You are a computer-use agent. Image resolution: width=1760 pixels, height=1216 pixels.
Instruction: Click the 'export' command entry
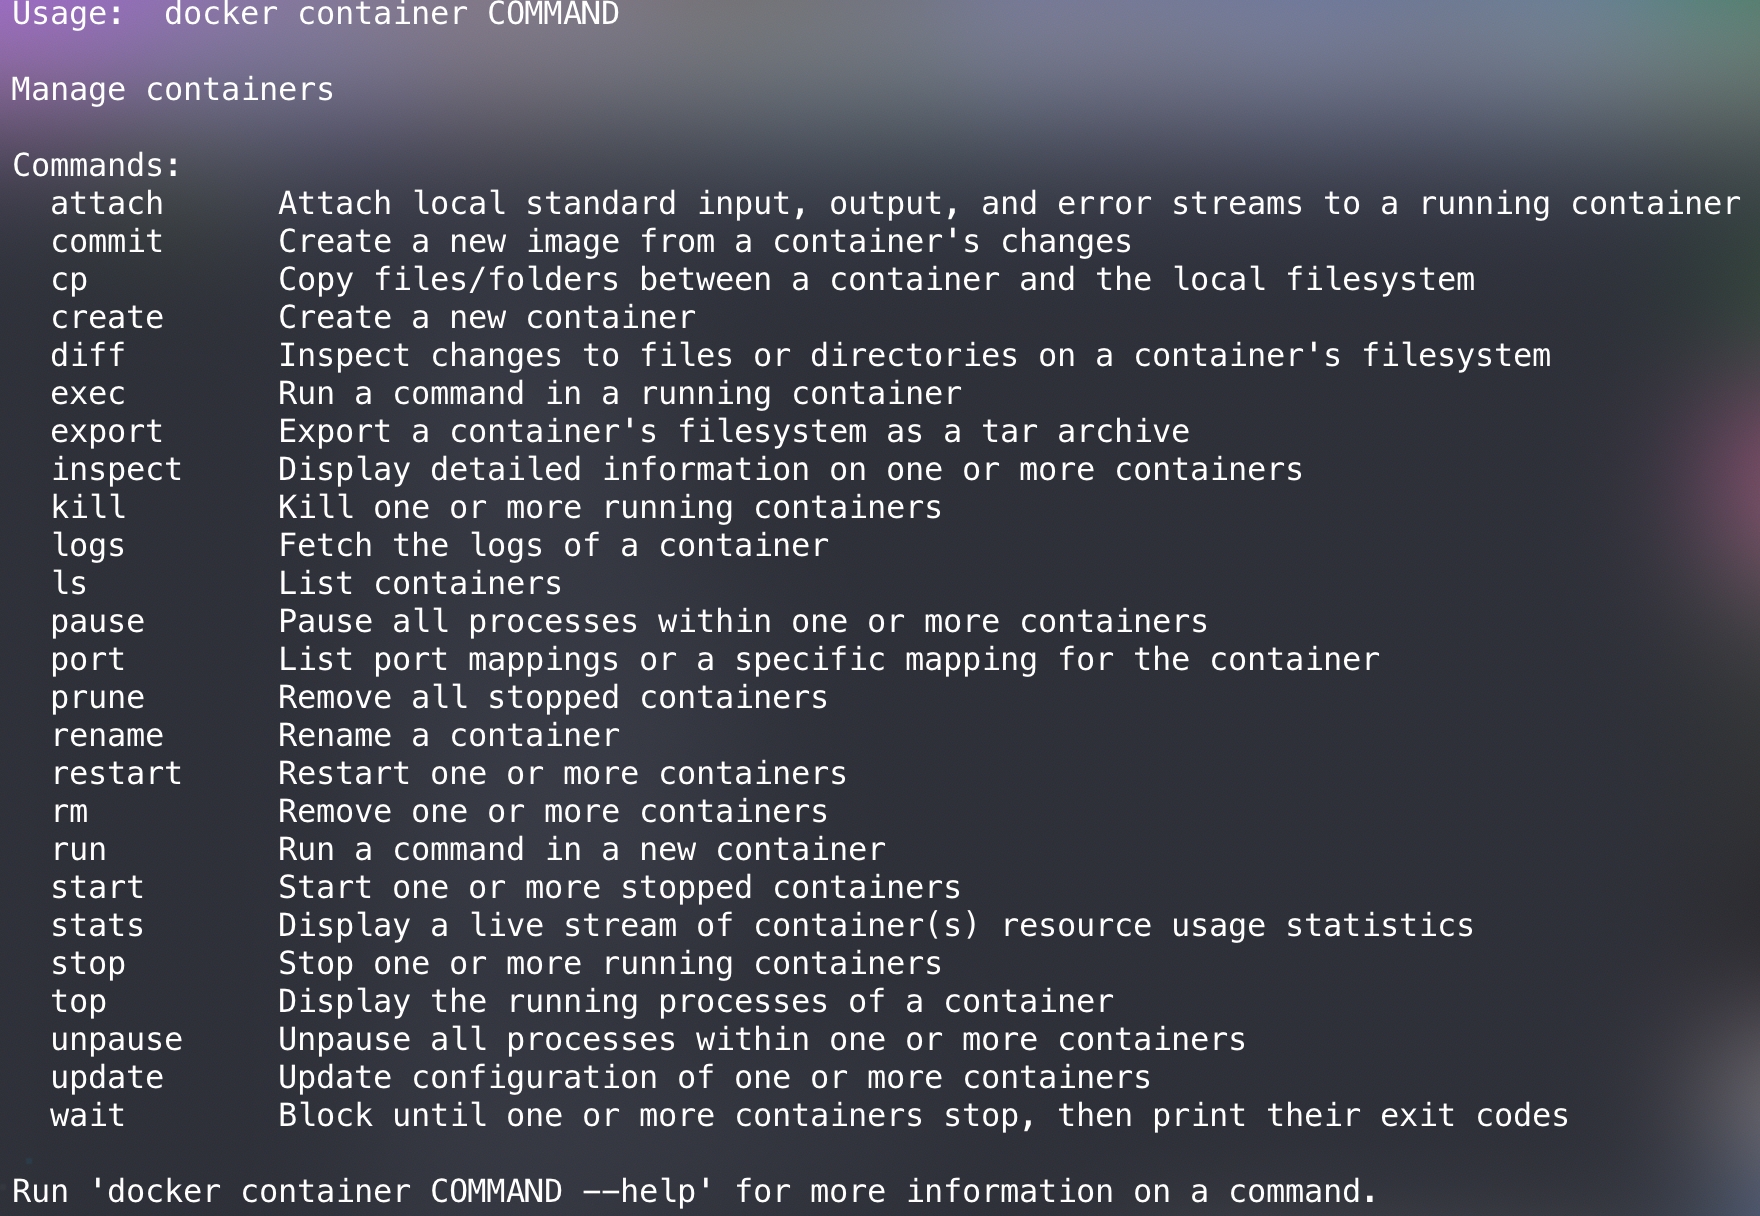107,432
